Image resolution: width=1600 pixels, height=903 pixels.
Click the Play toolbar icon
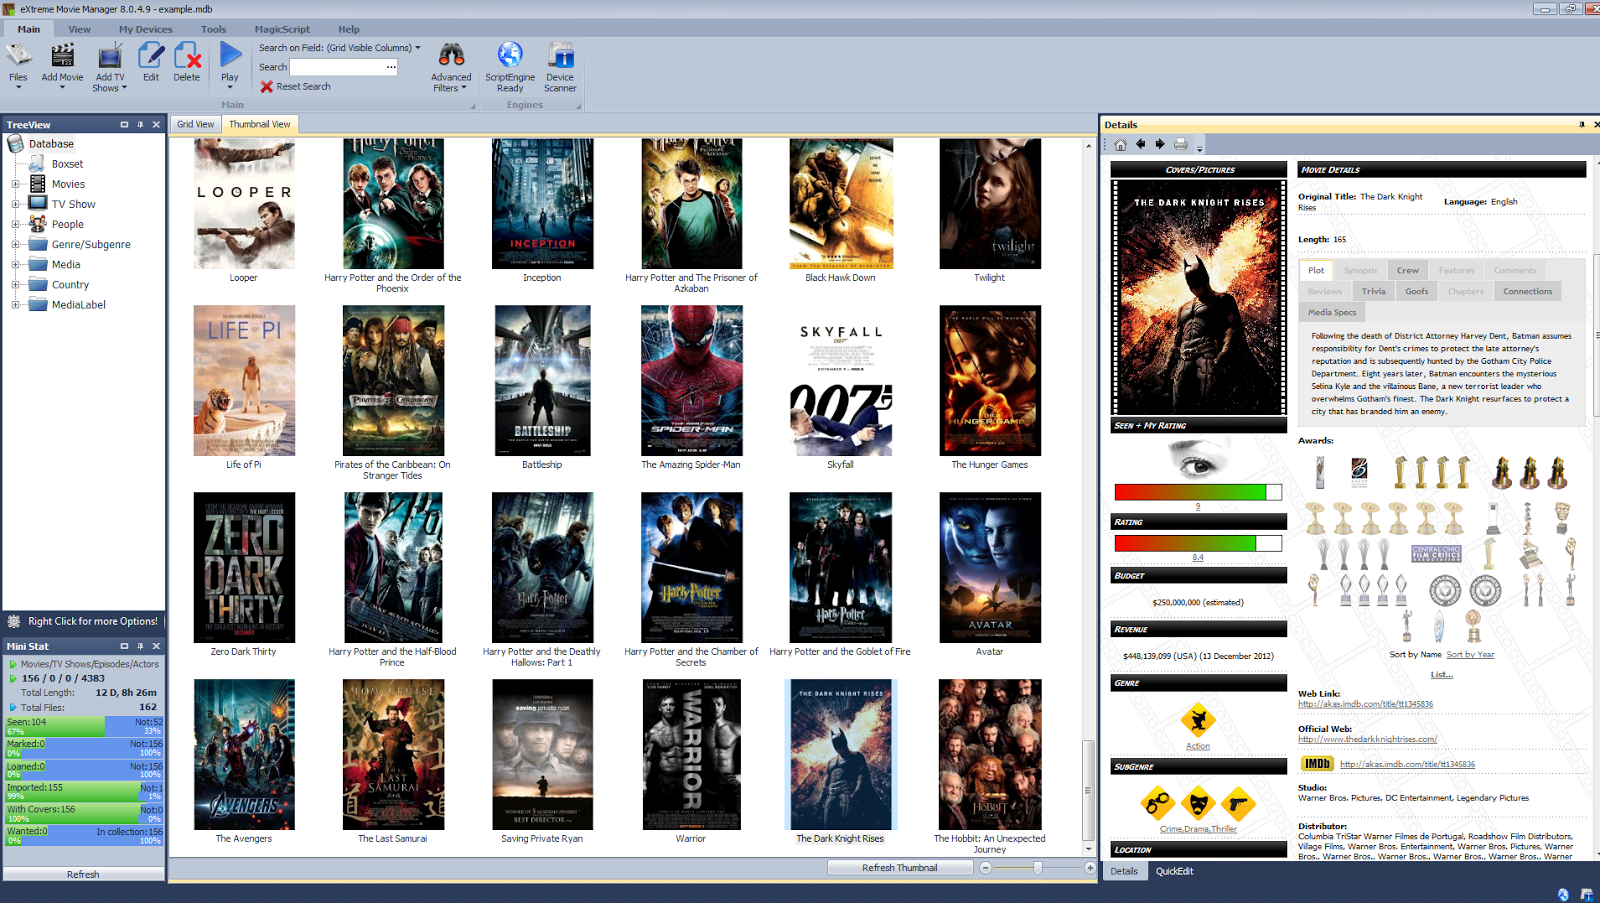click(x=230, y=54)
